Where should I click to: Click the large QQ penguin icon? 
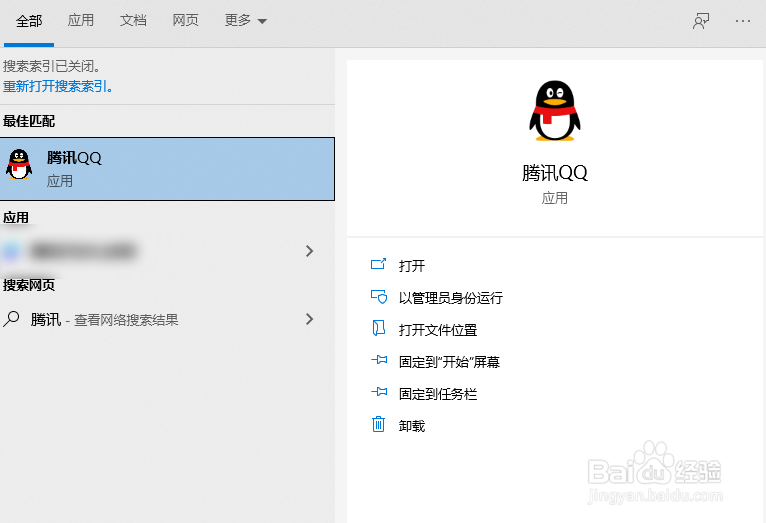554,111
